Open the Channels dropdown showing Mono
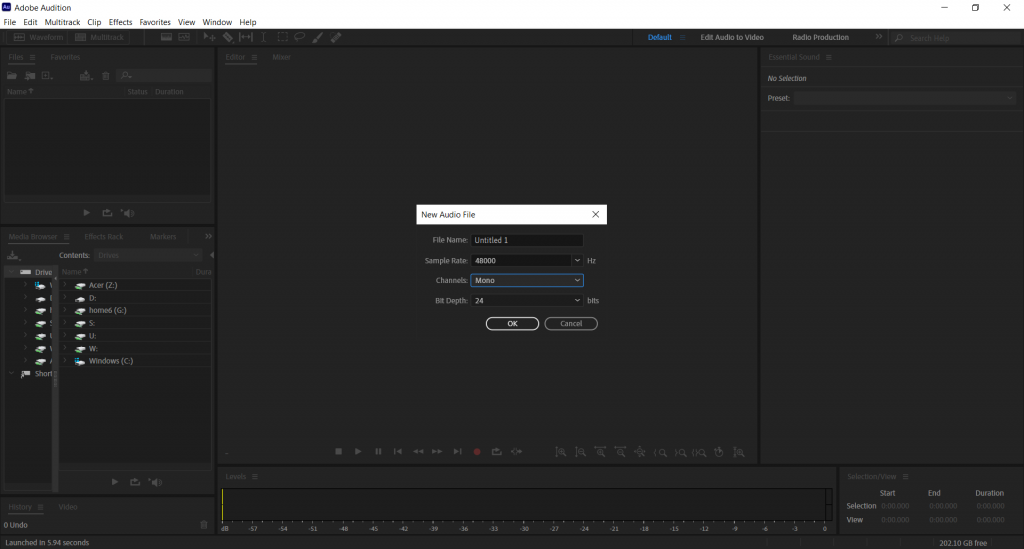 tap(527, 280)
